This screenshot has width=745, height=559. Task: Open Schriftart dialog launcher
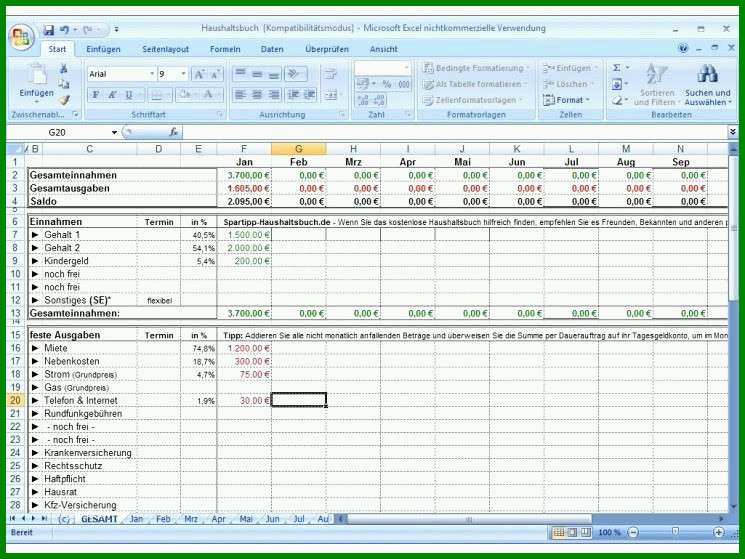point(220,114)
